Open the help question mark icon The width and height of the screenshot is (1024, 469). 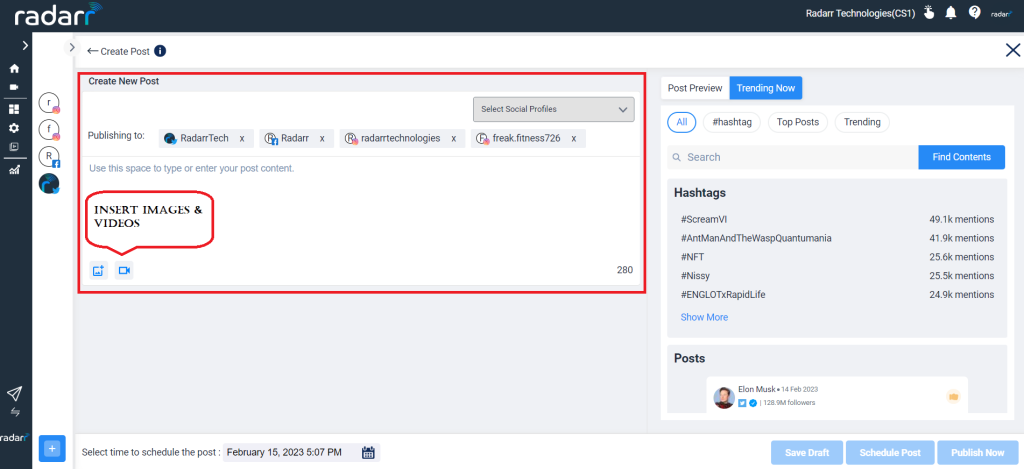click(974, 12)
